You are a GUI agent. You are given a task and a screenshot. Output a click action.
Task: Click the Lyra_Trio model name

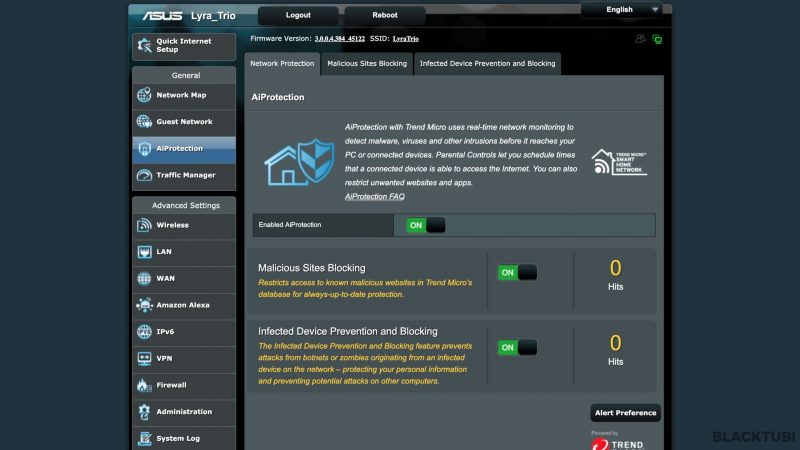tap(213, 16)
